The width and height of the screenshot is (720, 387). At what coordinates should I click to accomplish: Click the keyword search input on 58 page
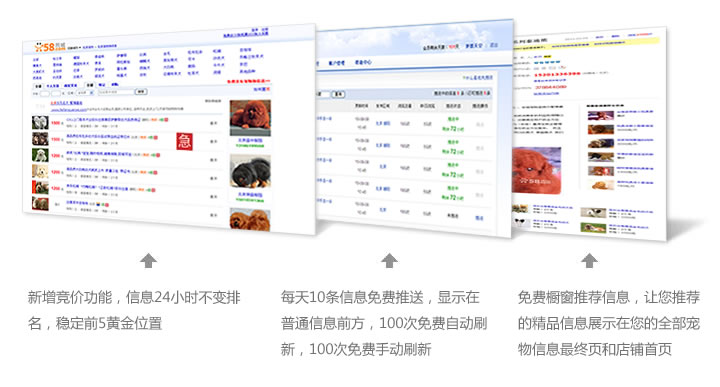pyautogui.click(x=115, y=92)
